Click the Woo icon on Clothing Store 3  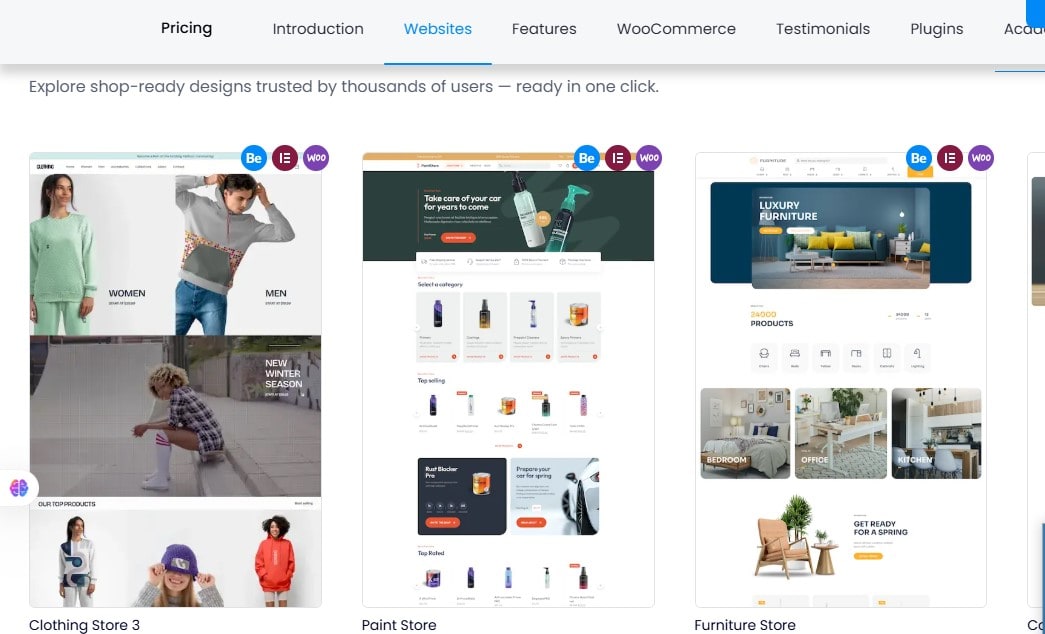(x=316, y=158)
